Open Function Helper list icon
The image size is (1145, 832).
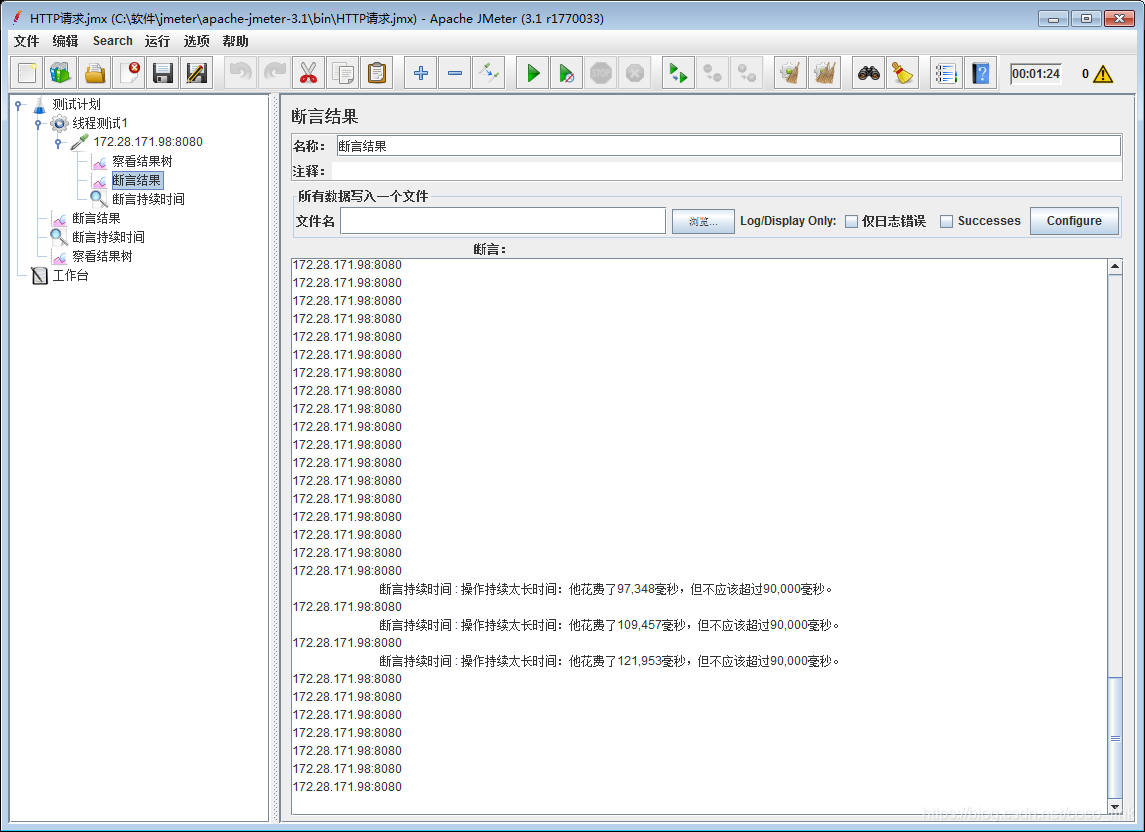(946, 73)
